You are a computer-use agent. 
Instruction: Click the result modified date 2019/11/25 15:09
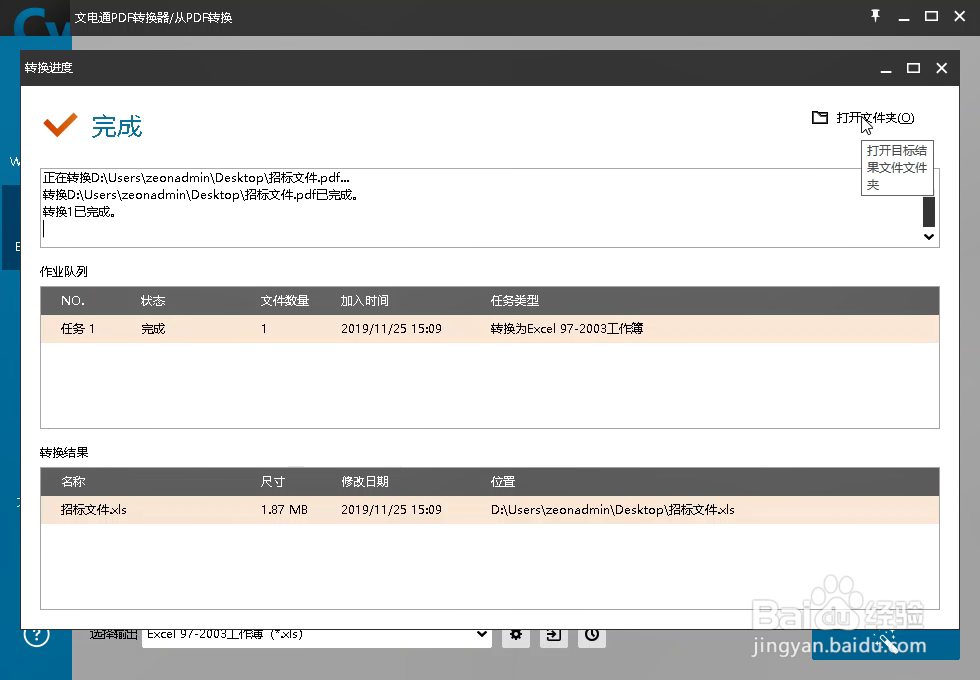(391, 509)
